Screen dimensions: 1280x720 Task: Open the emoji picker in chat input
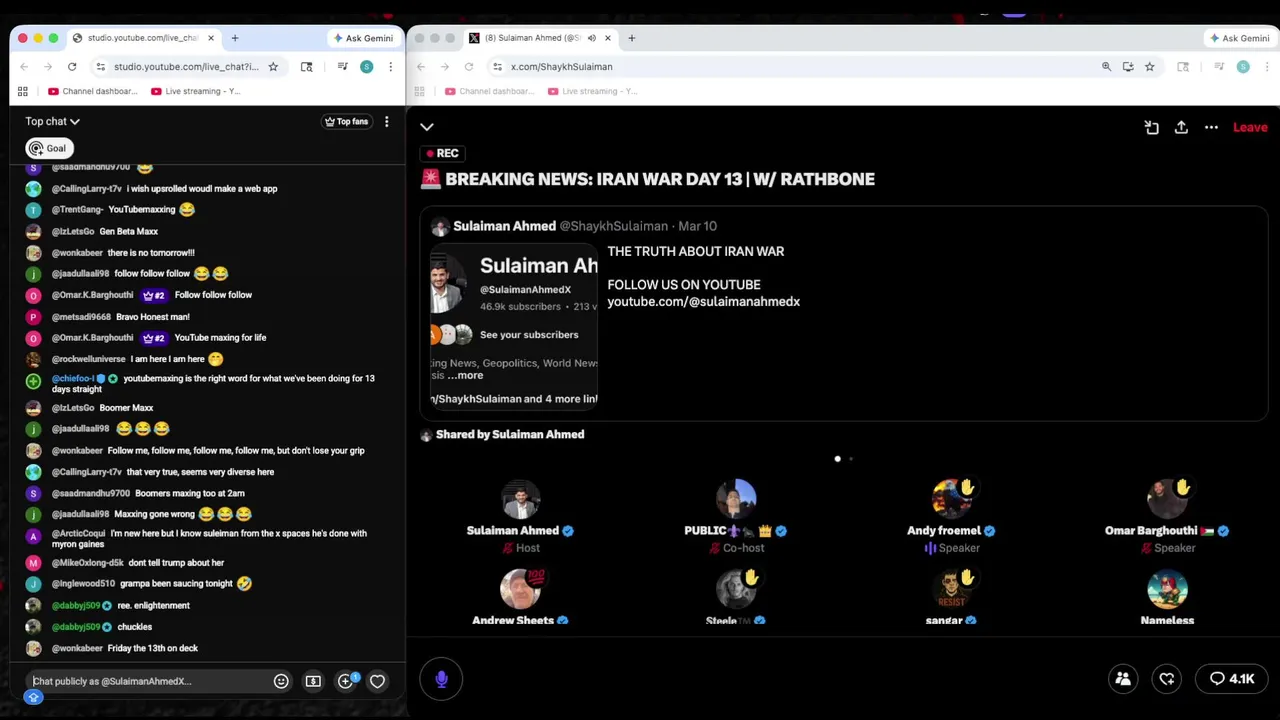[281, 681]
